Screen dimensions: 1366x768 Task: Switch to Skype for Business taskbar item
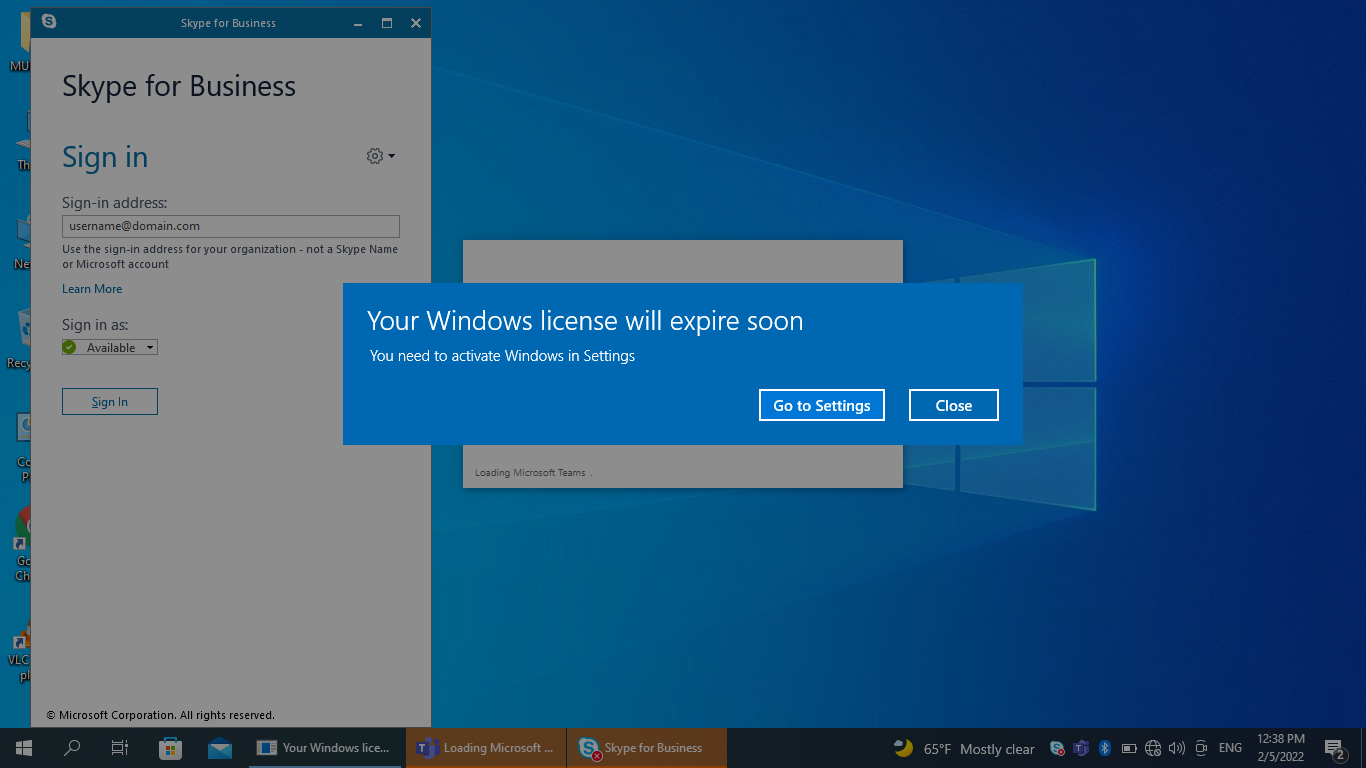pos(647,748)
